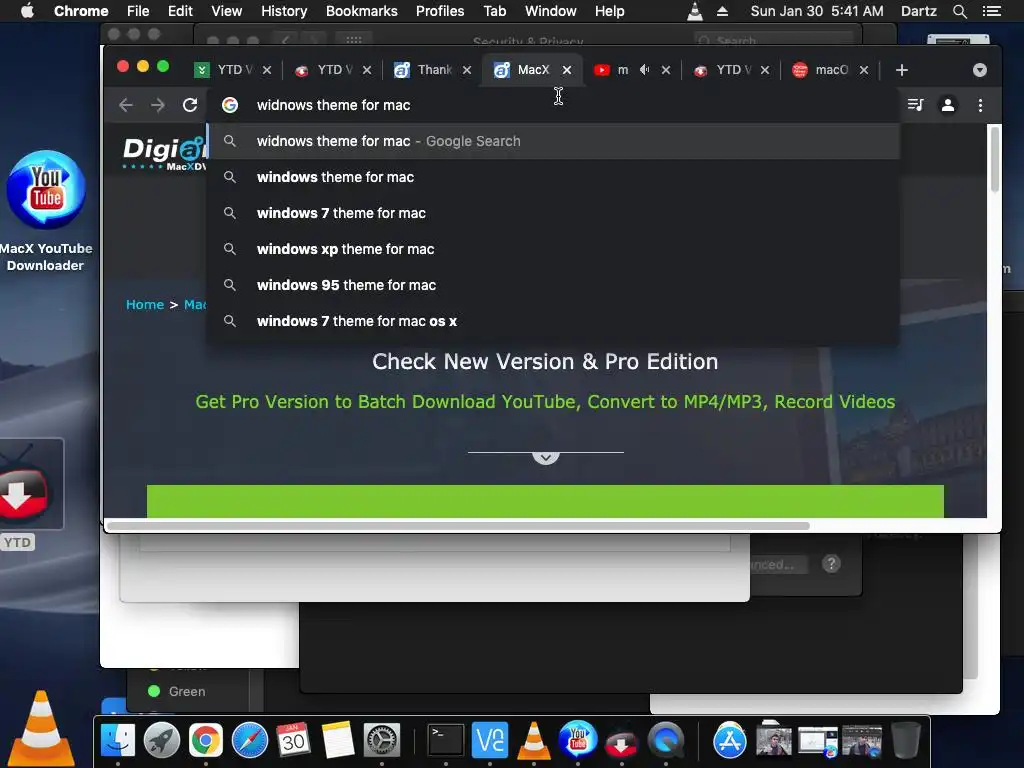Screen dimensions: 1024x768
Task: Open MacX YouTube Downloader in Dock
Action: tap(577, 739)
